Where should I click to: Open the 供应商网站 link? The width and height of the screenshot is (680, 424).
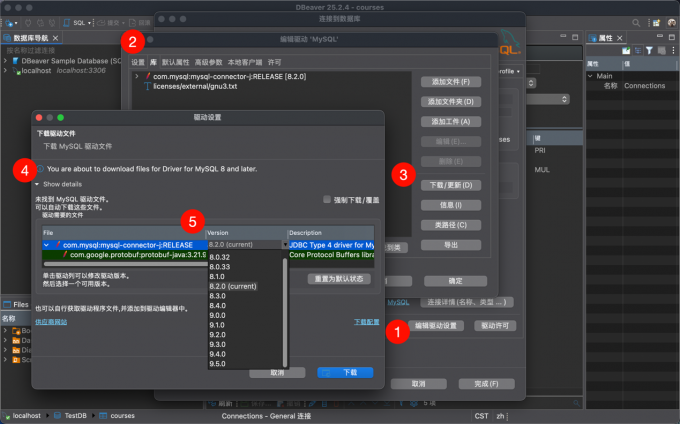[51, 322]
